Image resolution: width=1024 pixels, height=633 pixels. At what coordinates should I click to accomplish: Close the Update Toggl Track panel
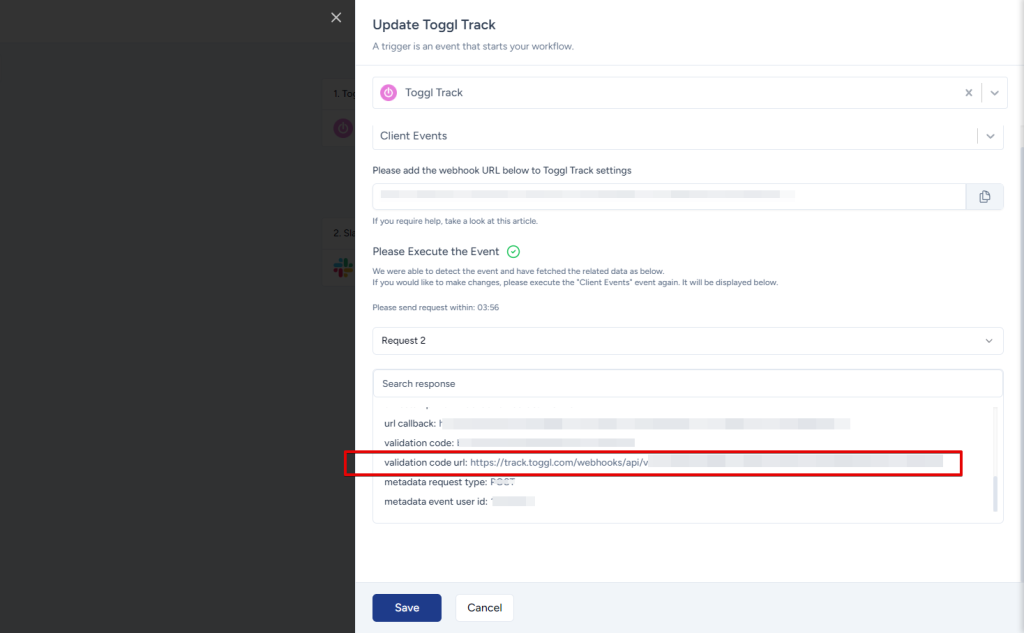tap(336, 18)
